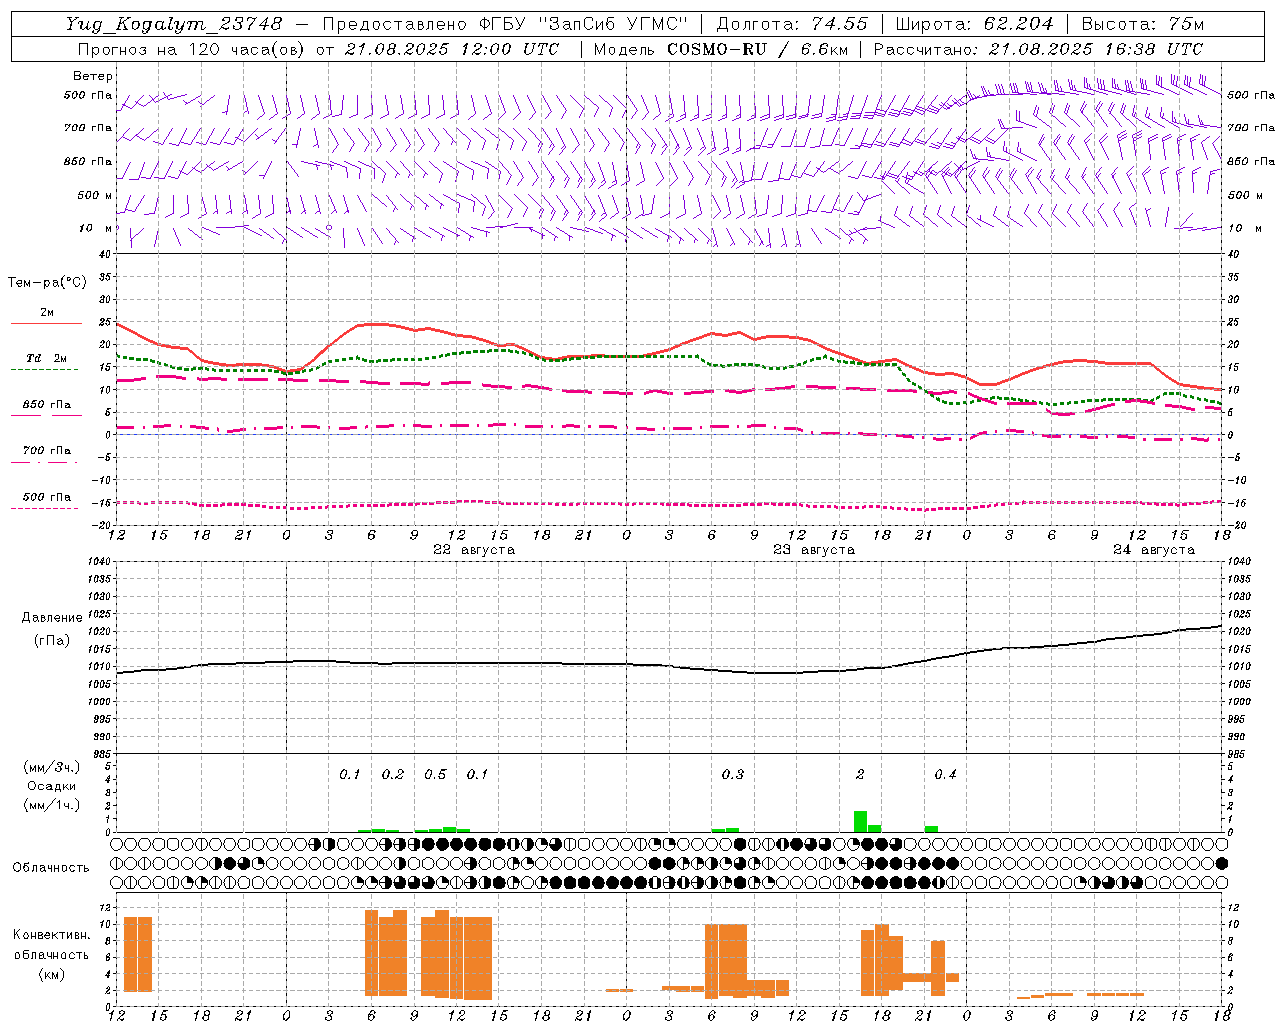Select the Осадки precipitation label
Screen dimensions: 1280x1024
[x=51, y=786]
